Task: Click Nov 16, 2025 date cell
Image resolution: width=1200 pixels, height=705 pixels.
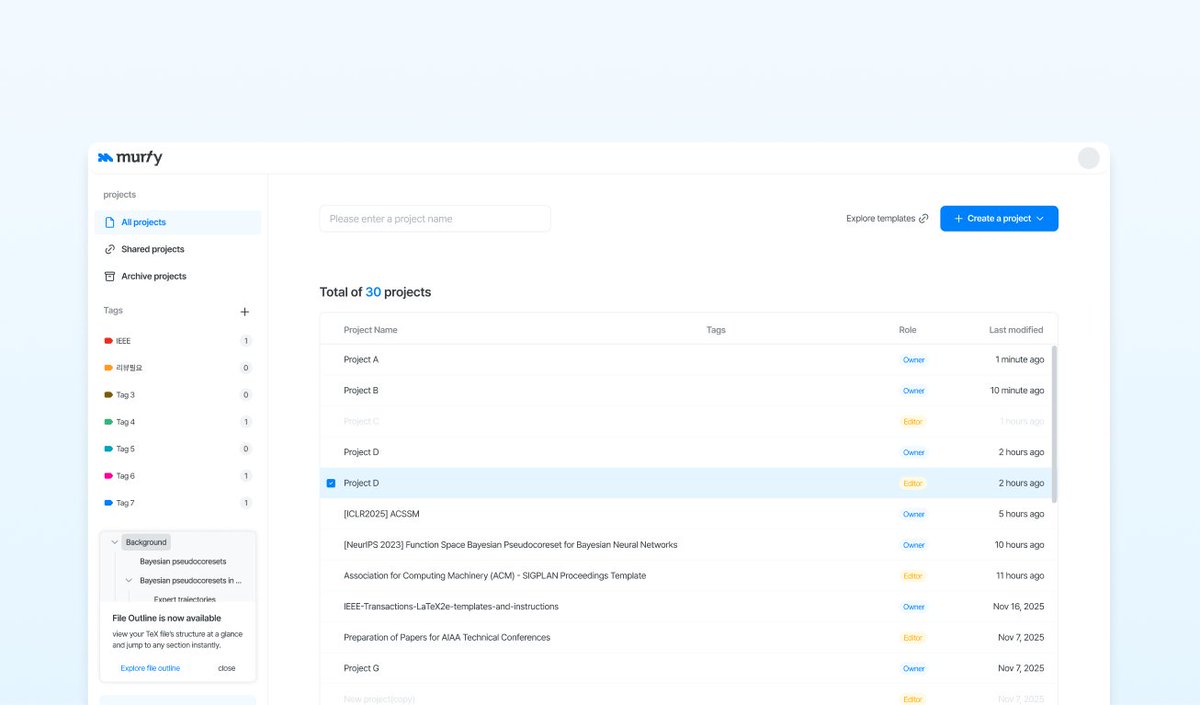Action: 1019,607
